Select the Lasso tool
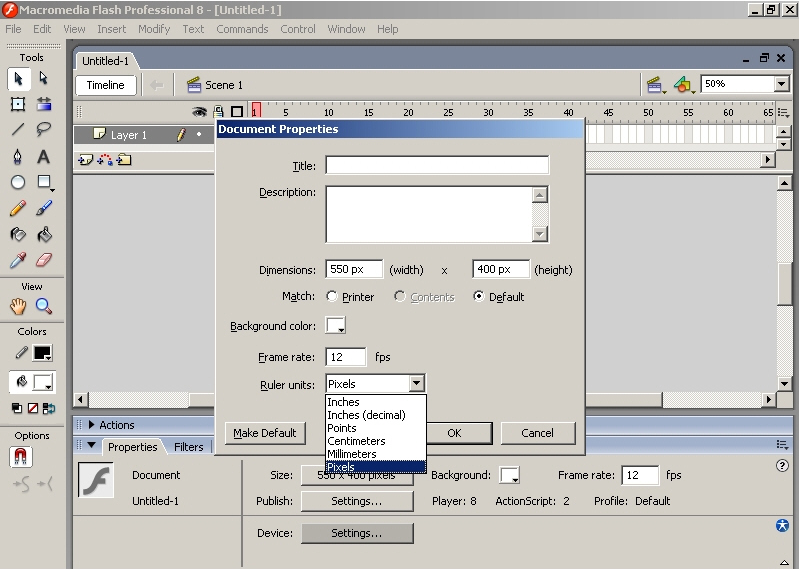The width and height of the screenshot is (800, 571). (x=44, y=130)
